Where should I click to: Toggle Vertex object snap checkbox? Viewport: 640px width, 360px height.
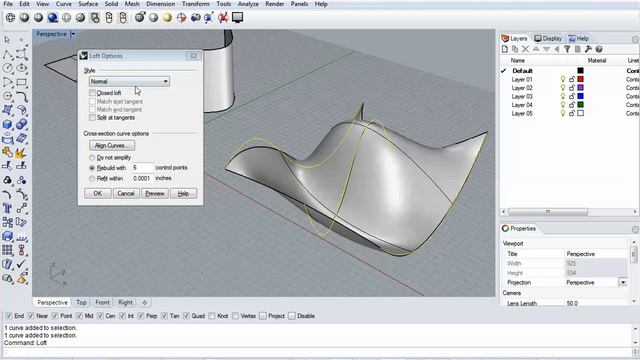[x=236, y=316]
